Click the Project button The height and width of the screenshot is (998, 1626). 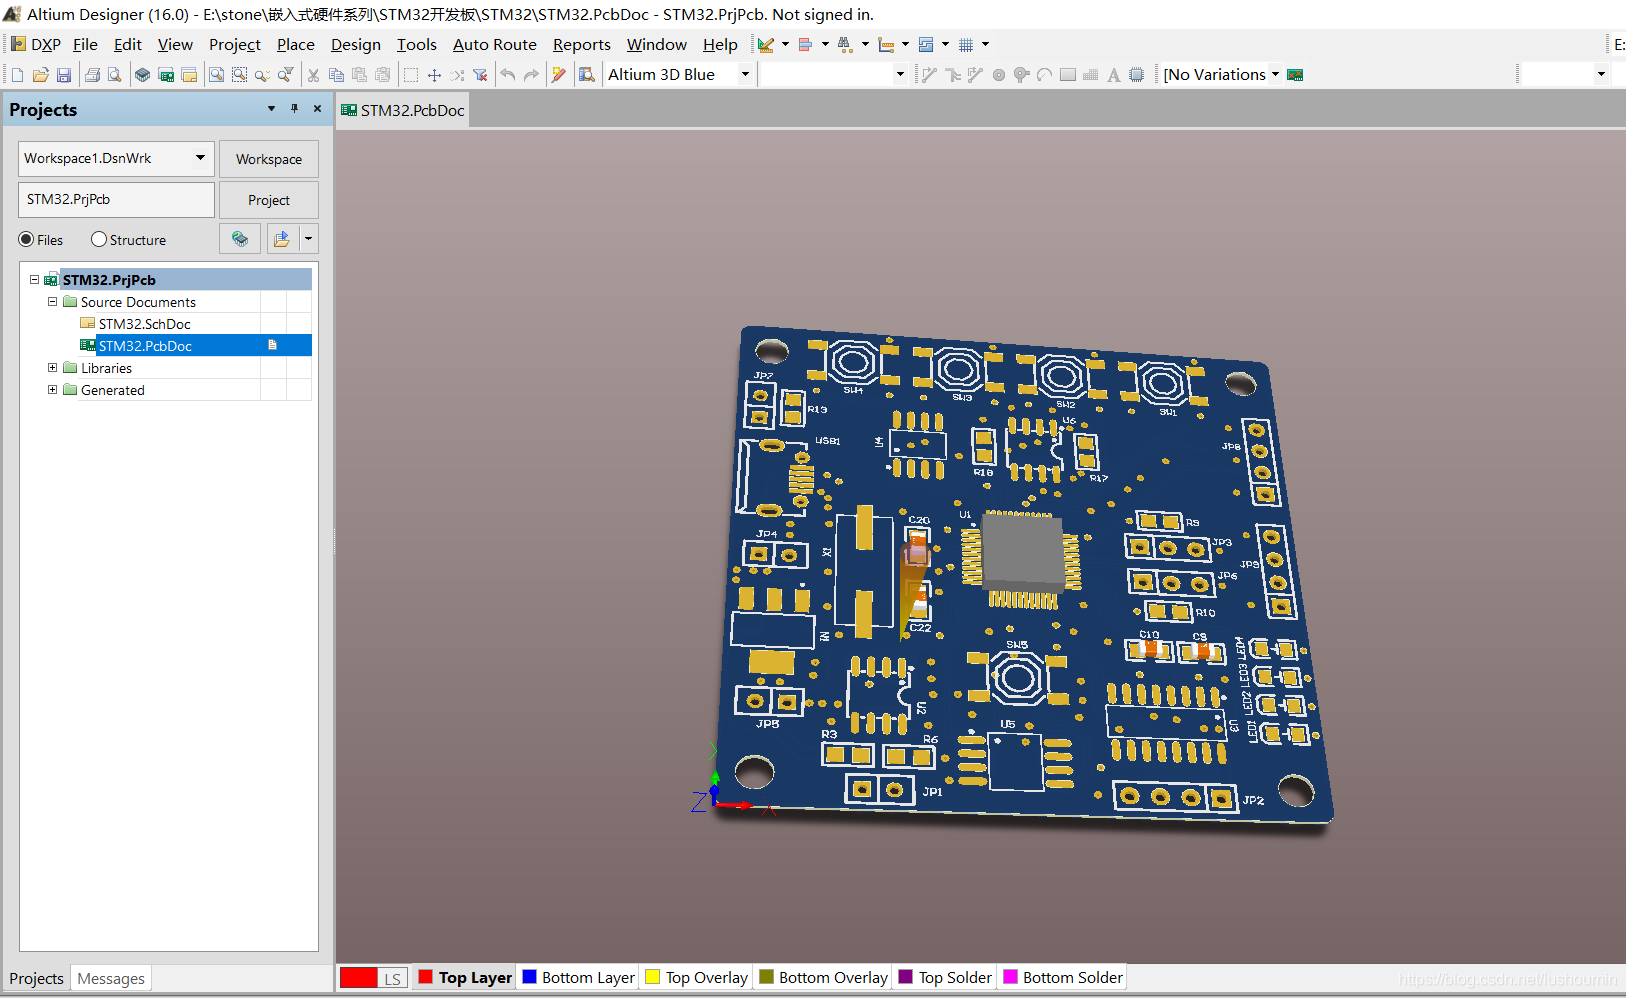pyautogui.click(x=268, y=200)
